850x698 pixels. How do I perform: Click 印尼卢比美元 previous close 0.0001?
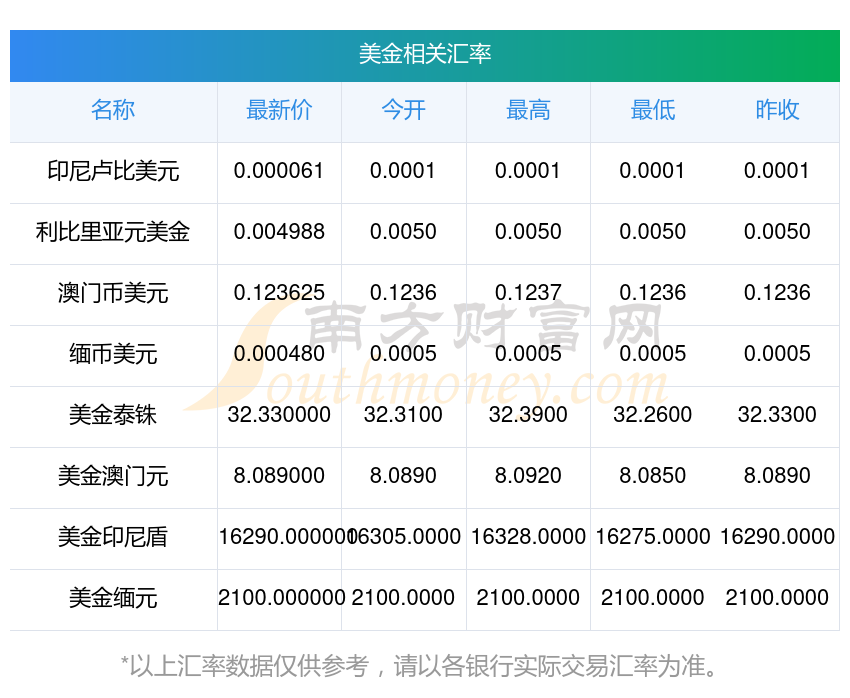pos(777,171)
